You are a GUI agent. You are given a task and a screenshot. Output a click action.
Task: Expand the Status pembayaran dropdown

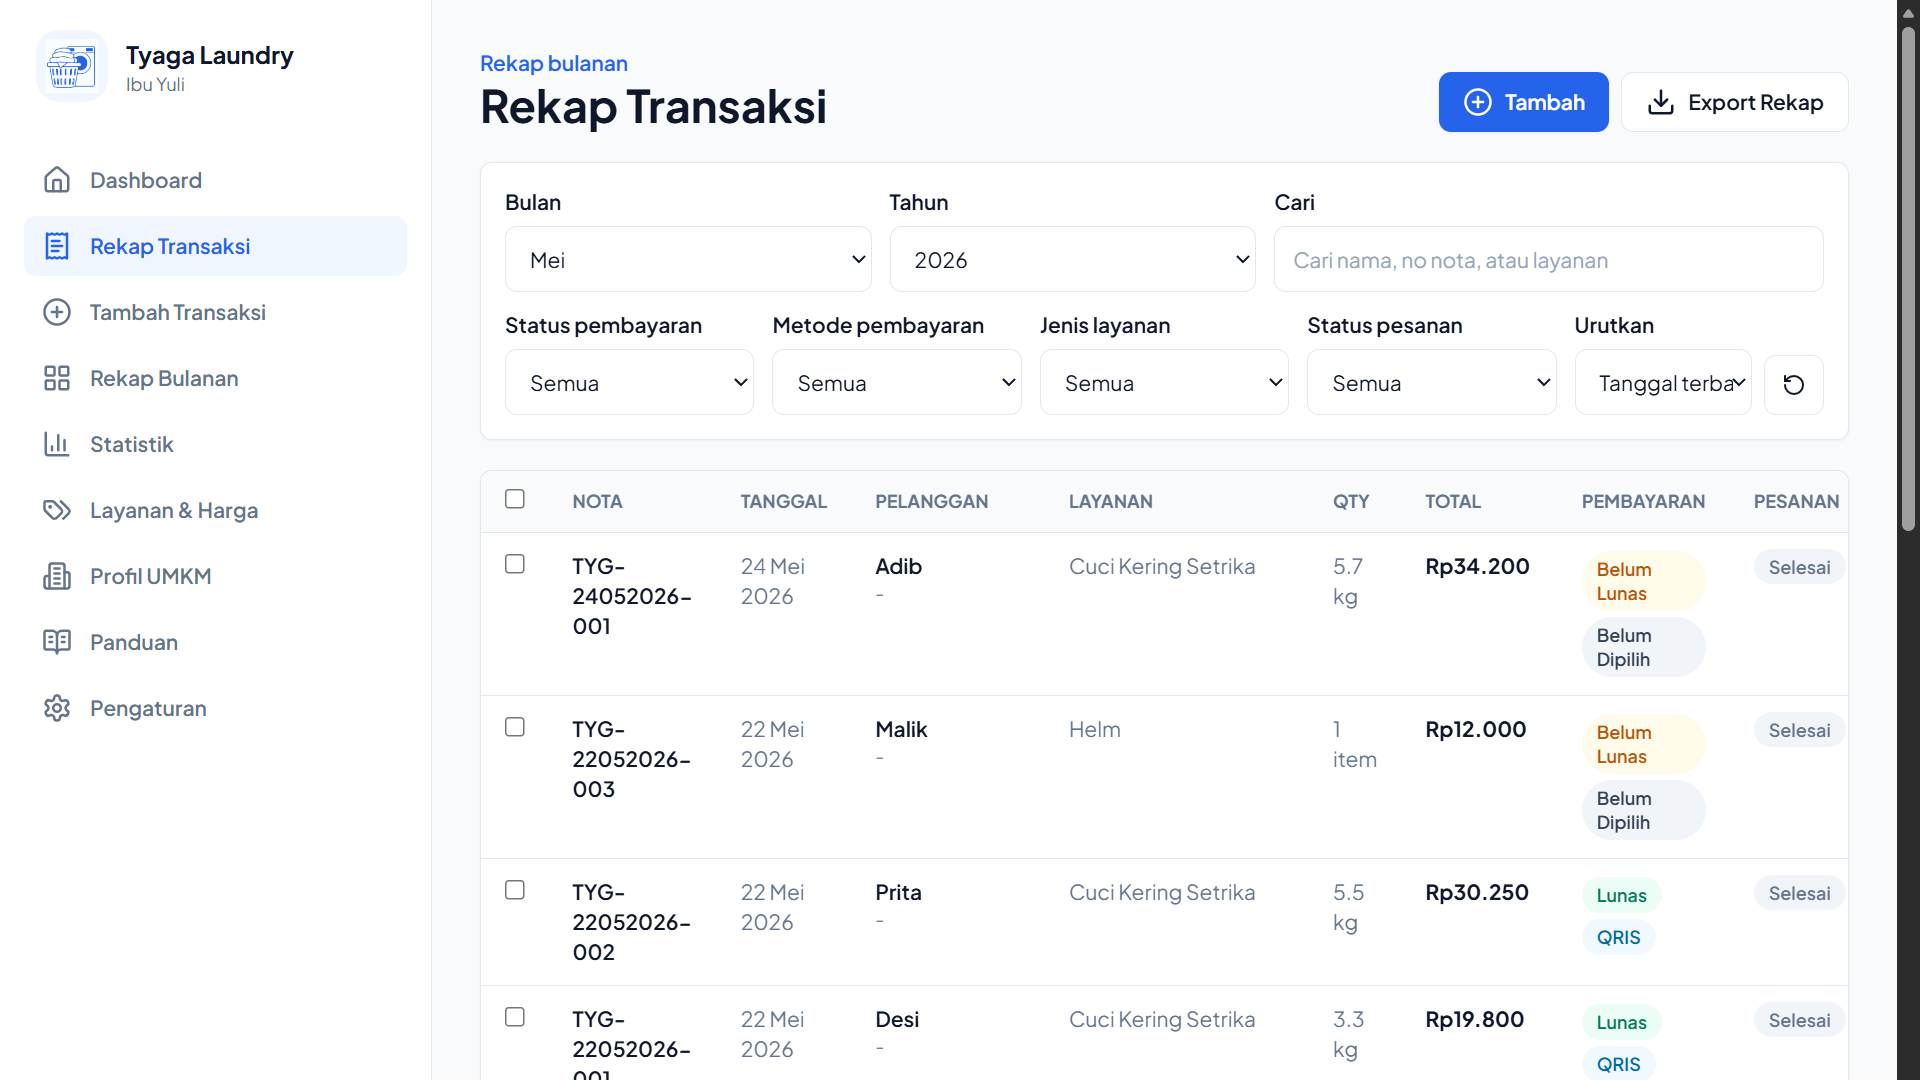629,383
